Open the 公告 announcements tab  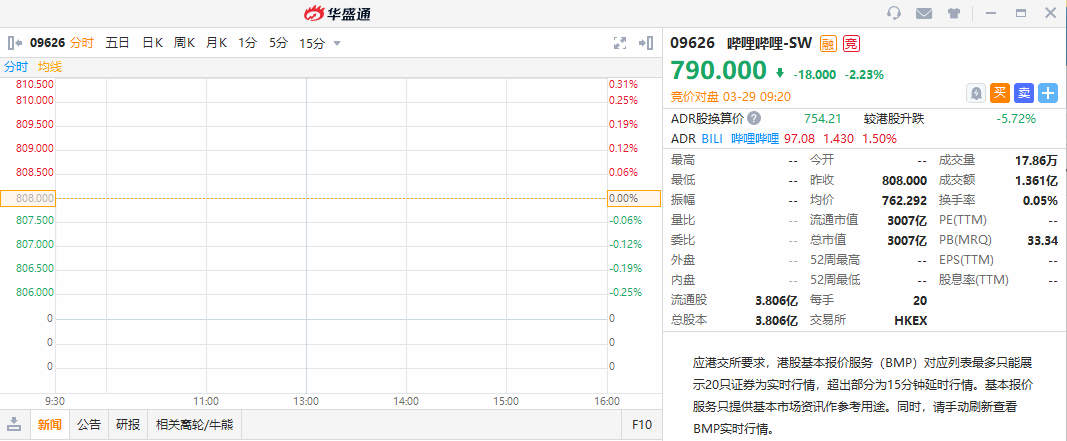pyautogui.click(x=90, y=424)
